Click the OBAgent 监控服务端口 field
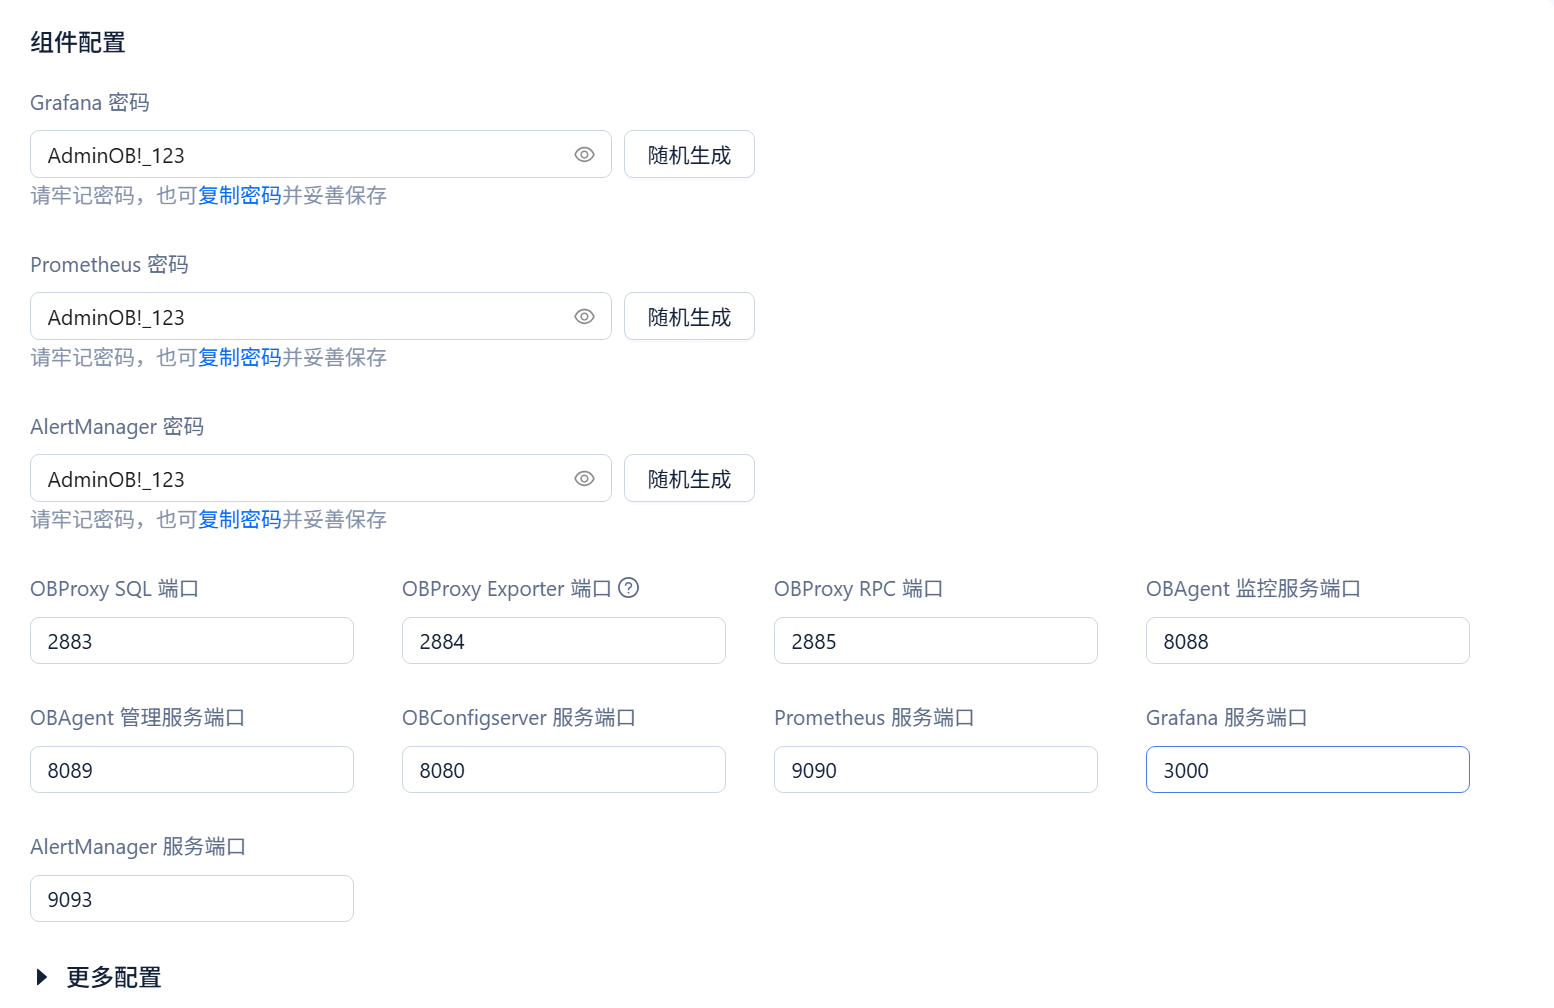 coord(1308,641)
